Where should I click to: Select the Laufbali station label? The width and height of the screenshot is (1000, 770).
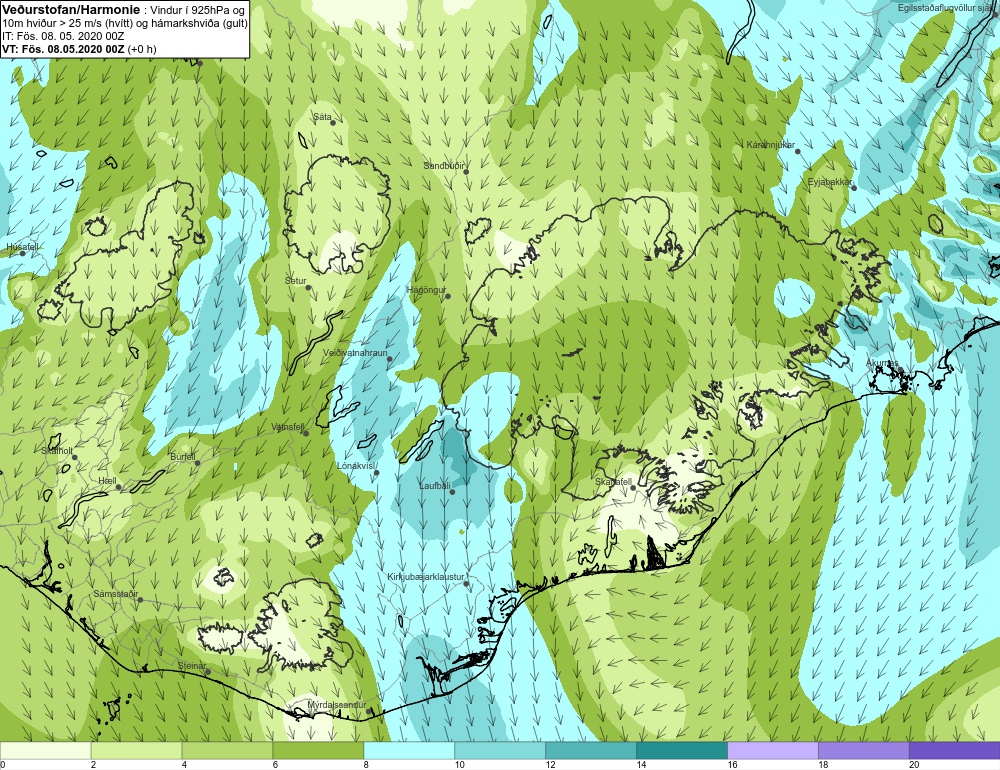pyautogui.click(x=435, y=485)
